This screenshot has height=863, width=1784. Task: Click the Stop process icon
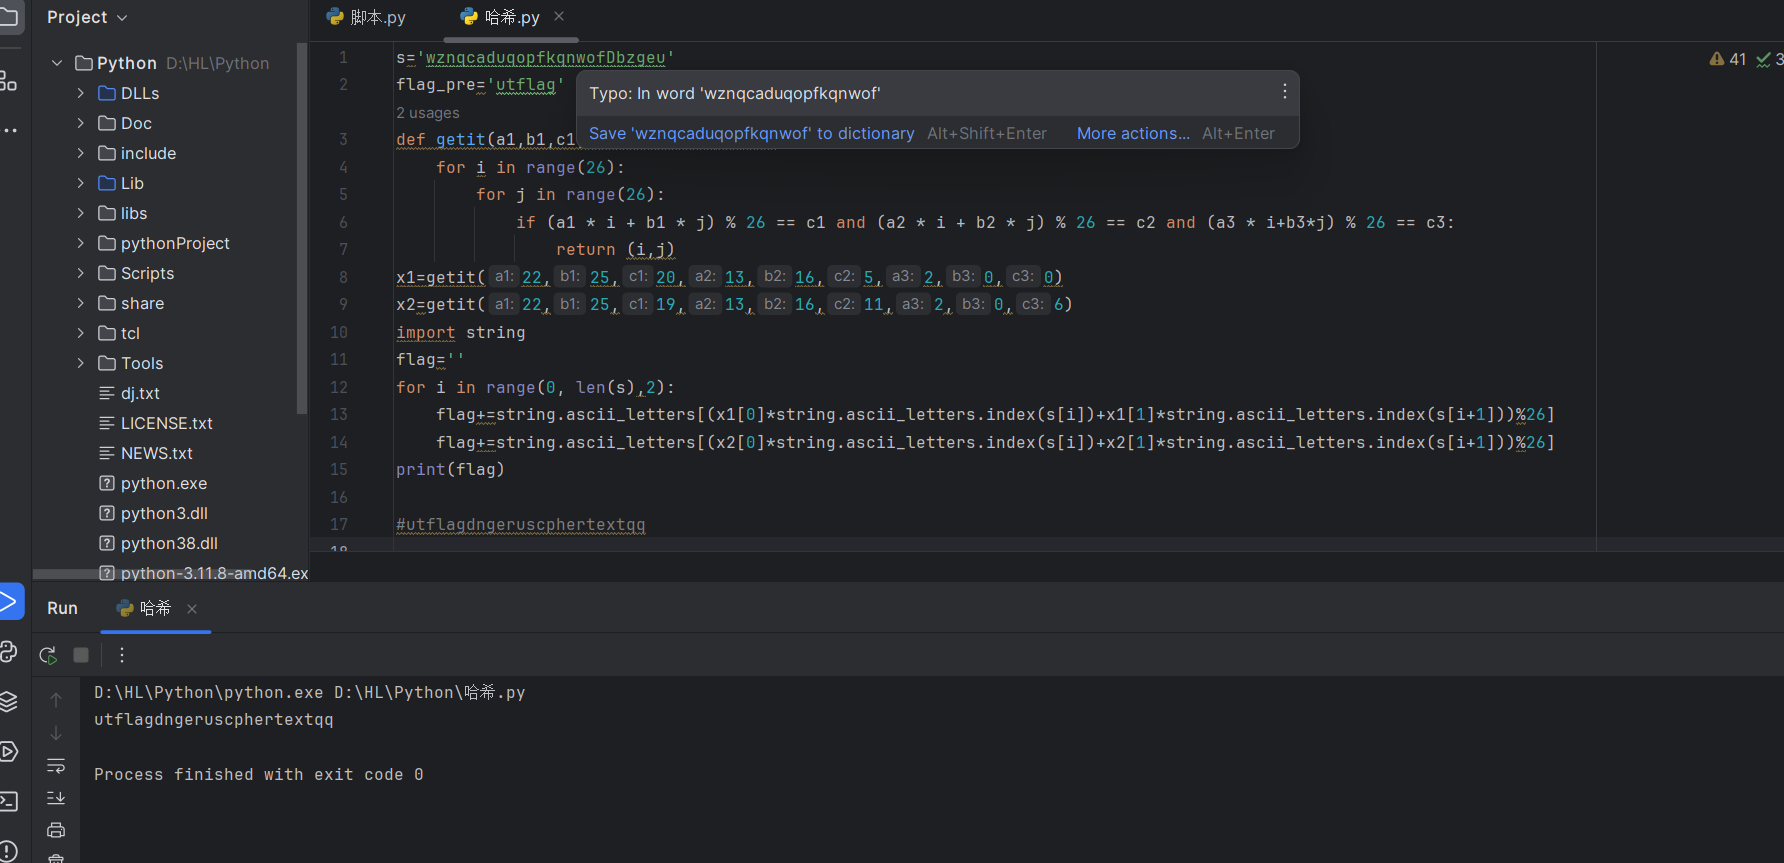tap(81, 655)
